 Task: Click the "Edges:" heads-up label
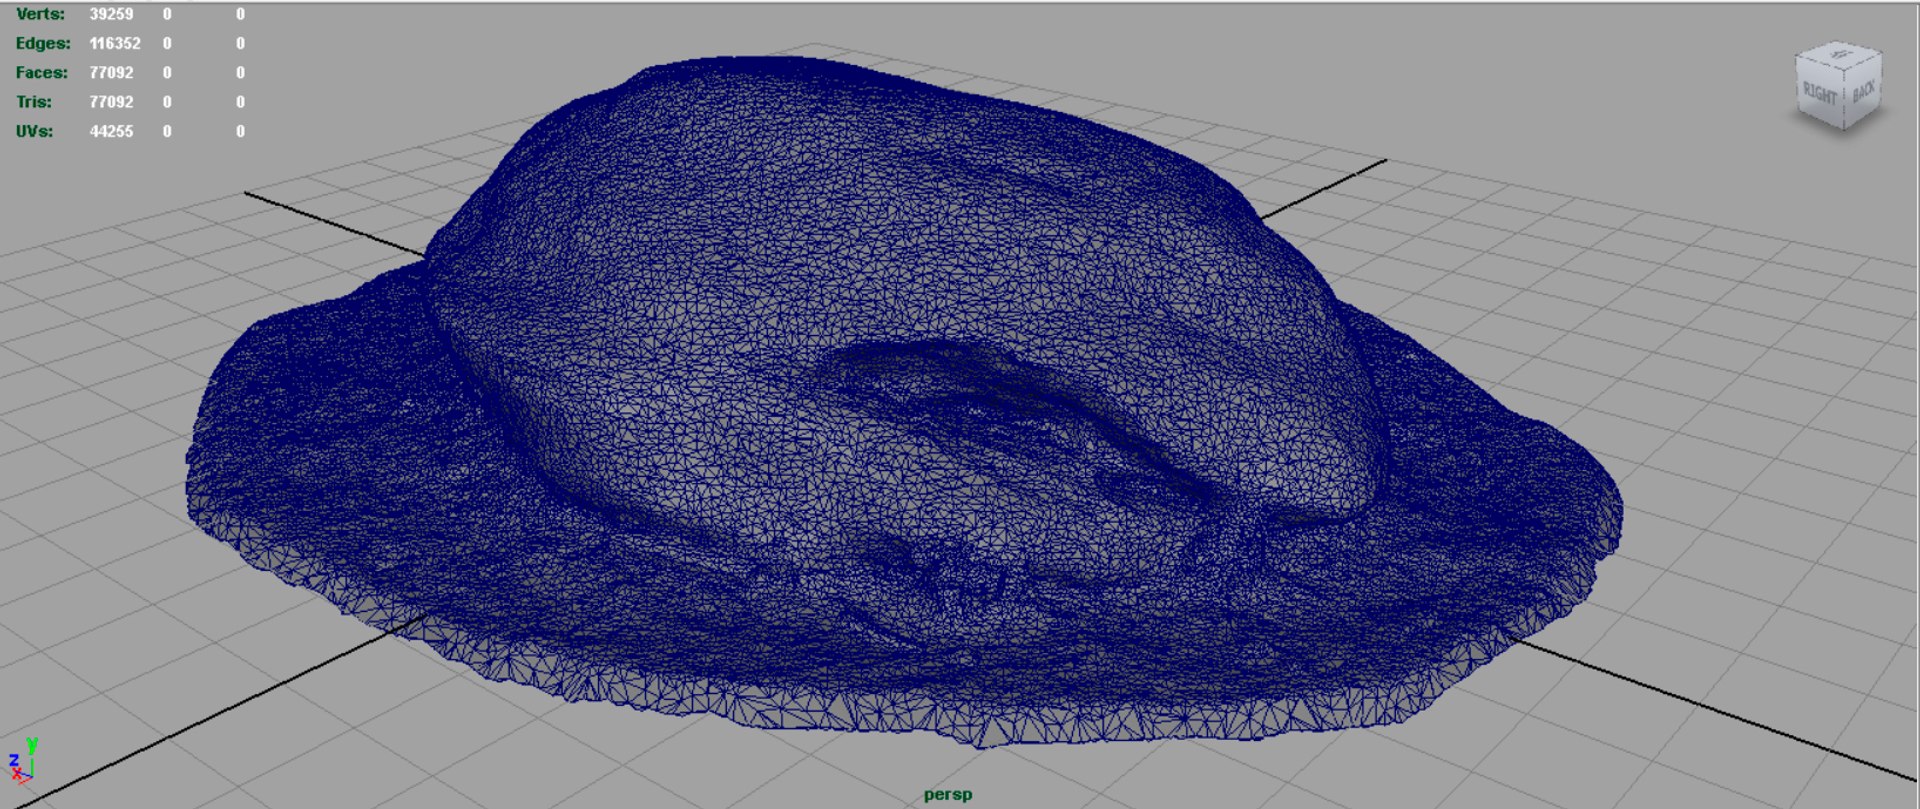coord(43,43)
